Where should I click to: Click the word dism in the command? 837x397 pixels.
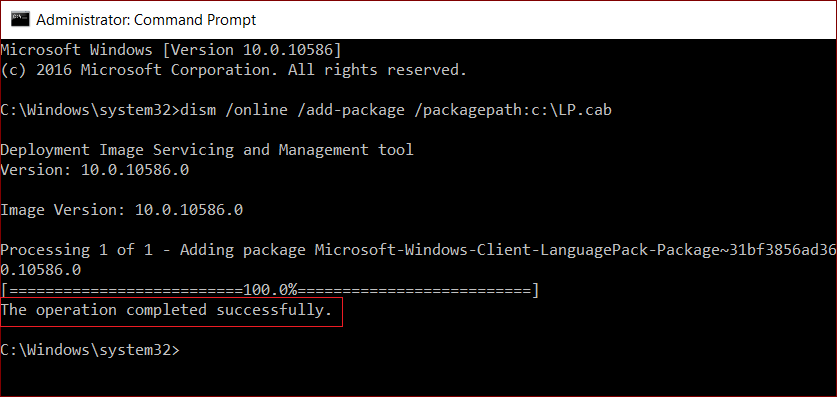coord(198,110)
